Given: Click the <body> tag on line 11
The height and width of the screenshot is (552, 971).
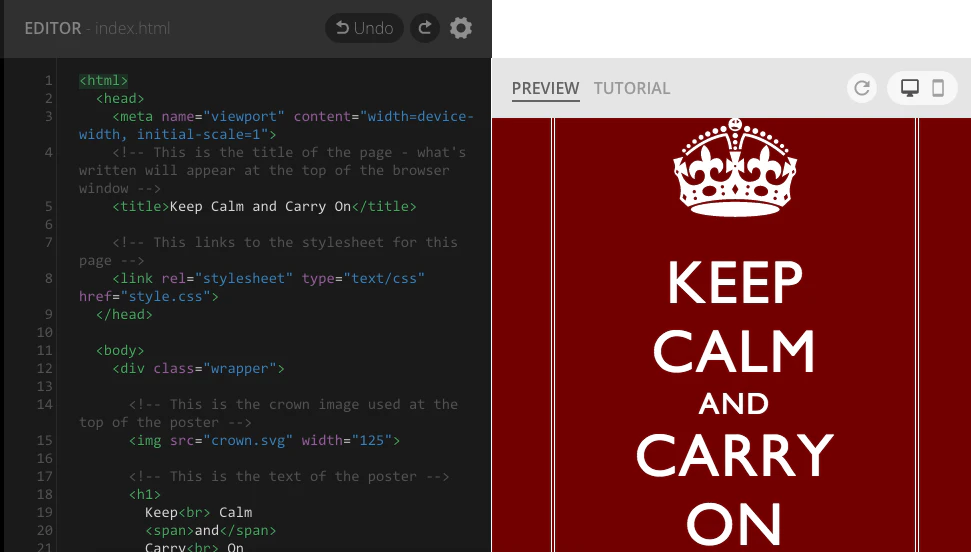Looking at the screenshot, I should 120,351.
